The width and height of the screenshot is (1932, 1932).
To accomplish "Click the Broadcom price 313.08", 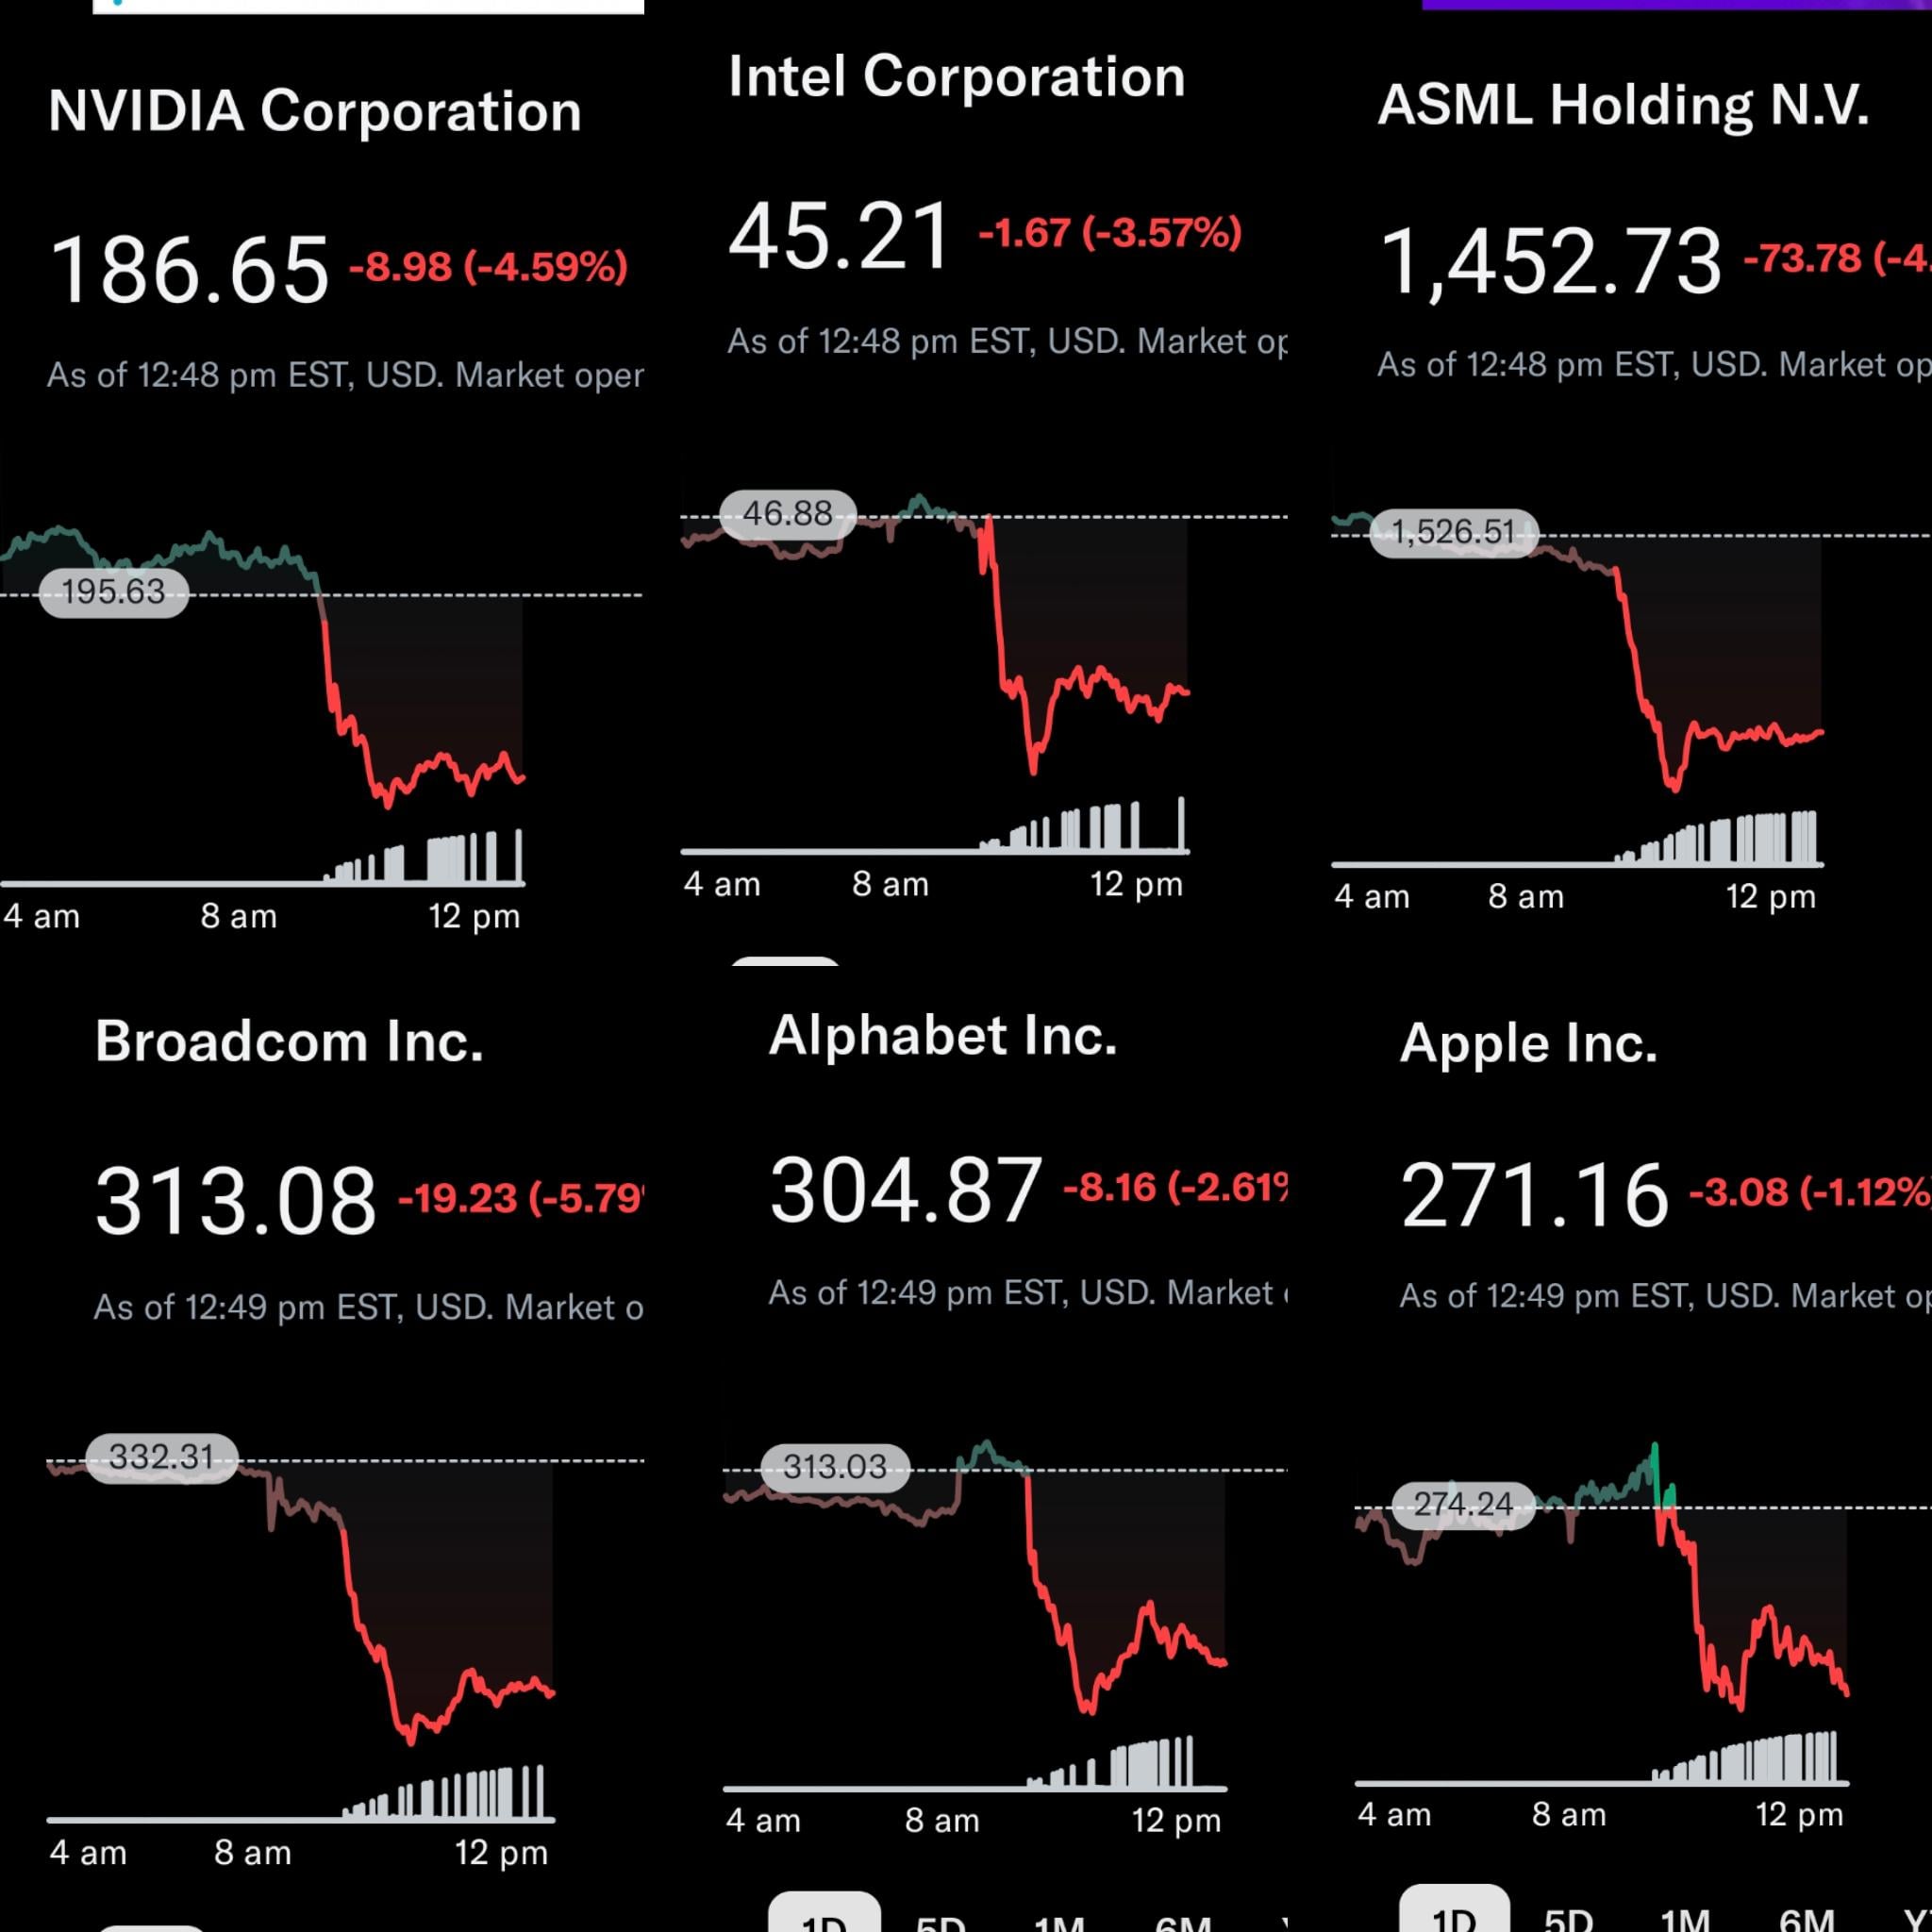I will tap(235, 1200).
